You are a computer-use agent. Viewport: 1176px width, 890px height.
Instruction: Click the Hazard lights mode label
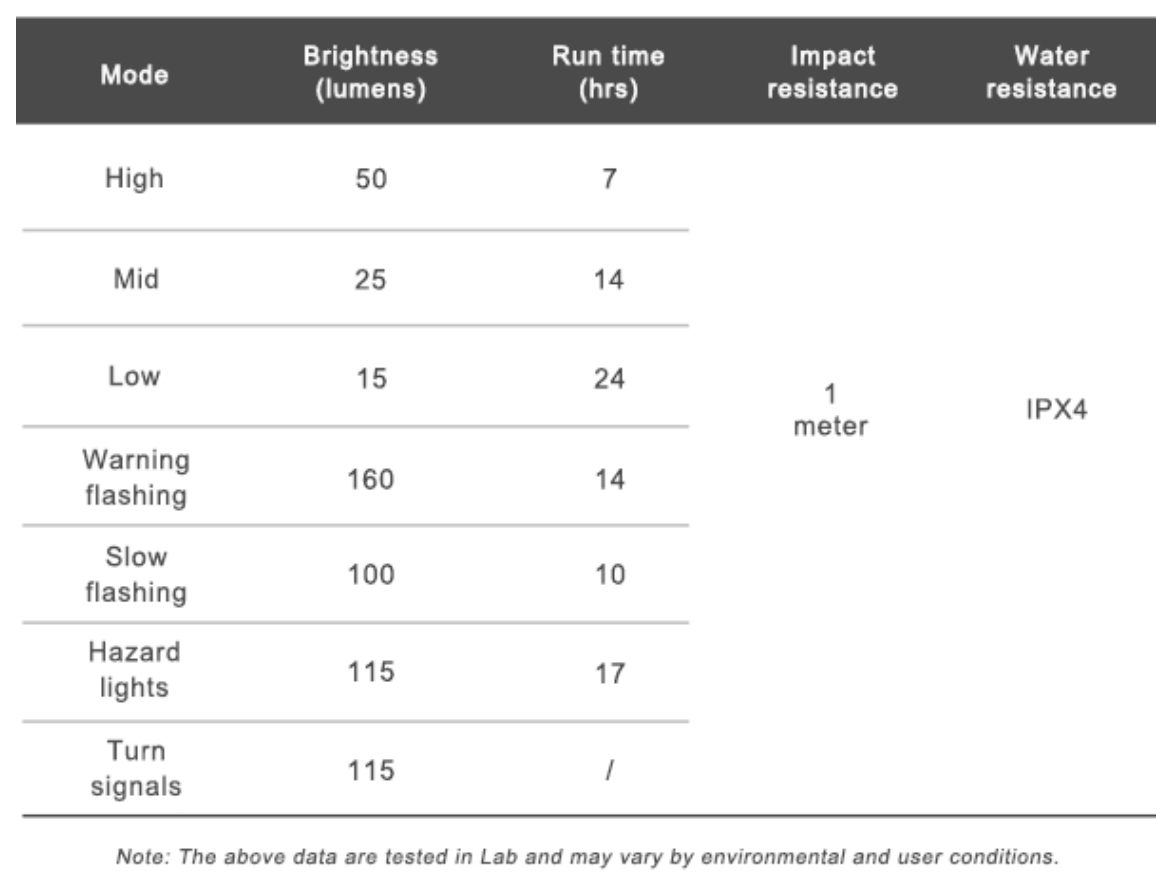pos(134,673)
